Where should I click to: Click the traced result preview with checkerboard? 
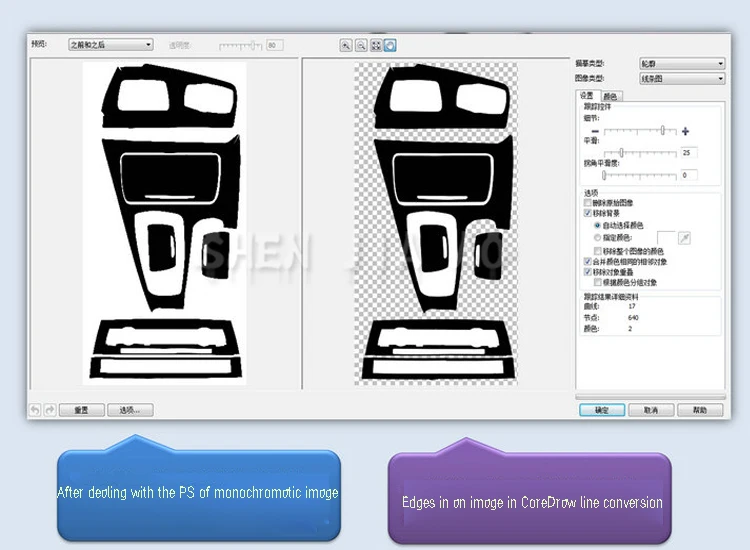(x=436, y=223)
